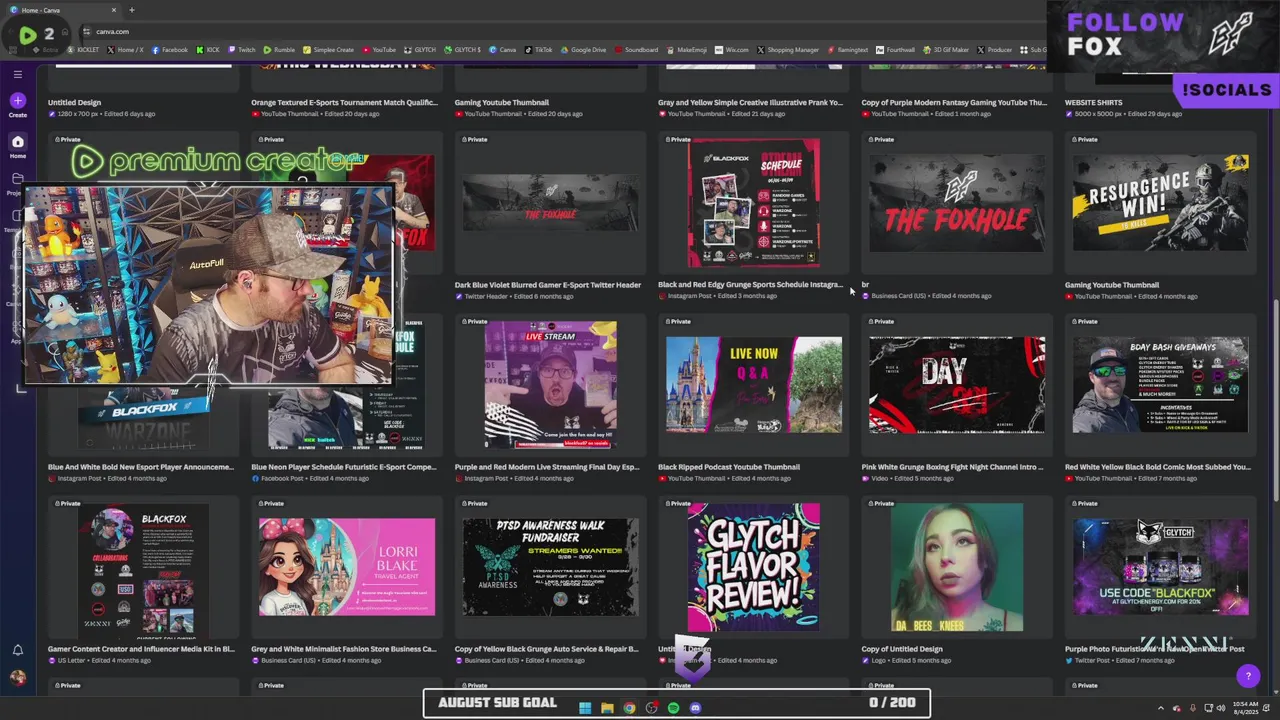1280x720 pixels.
Task: Open the Twitch bookmark
Action: tap(242, 49)
